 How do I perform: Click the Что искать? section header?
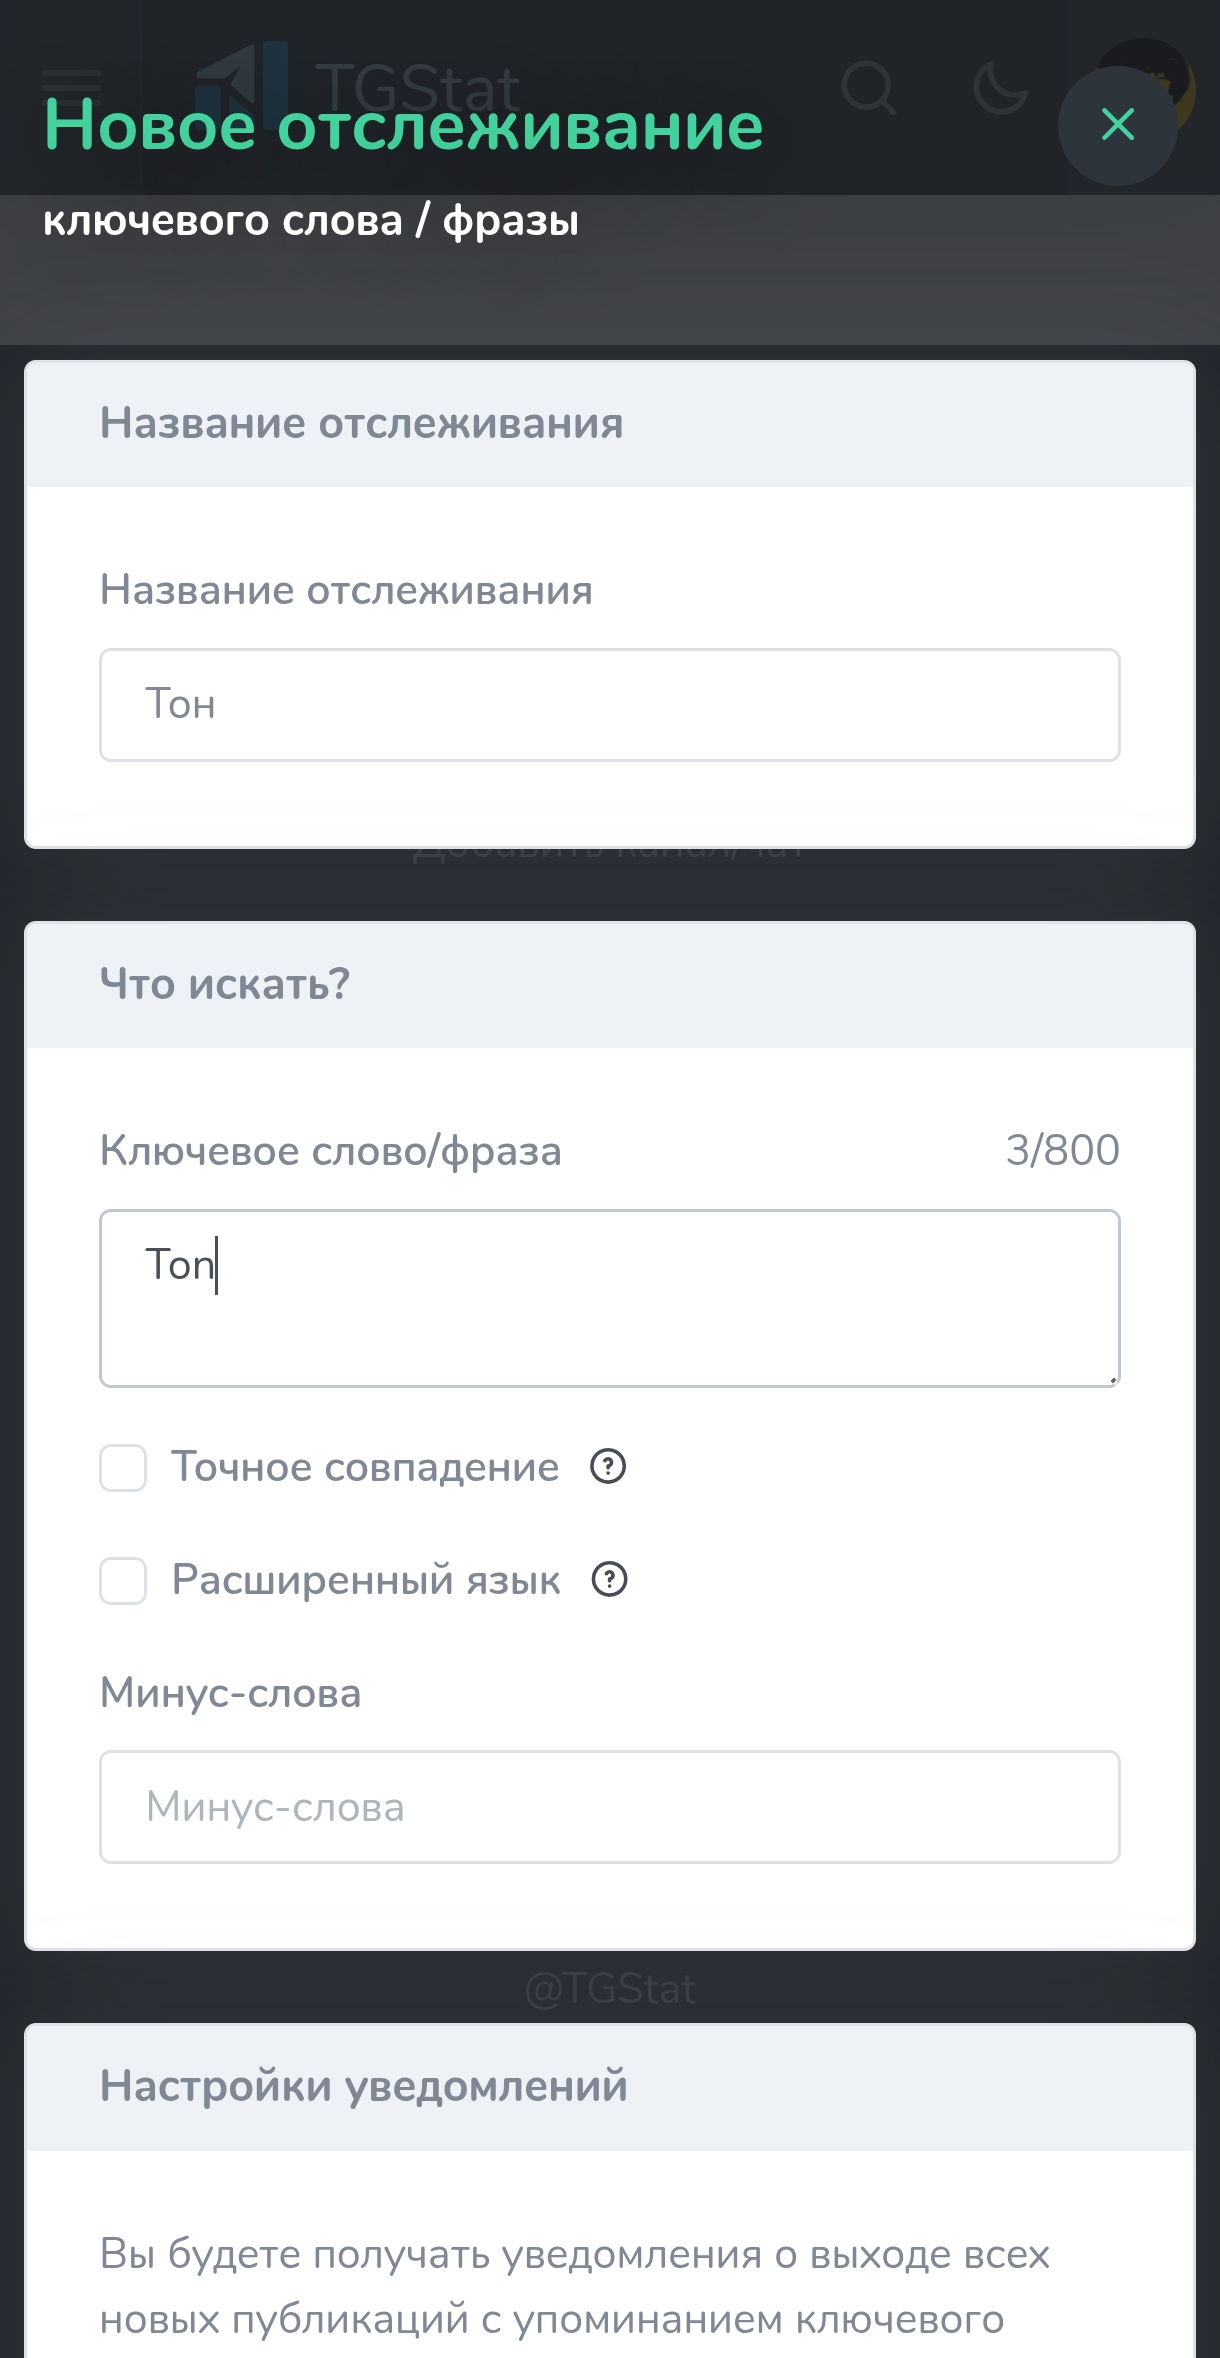click(224, 984)
